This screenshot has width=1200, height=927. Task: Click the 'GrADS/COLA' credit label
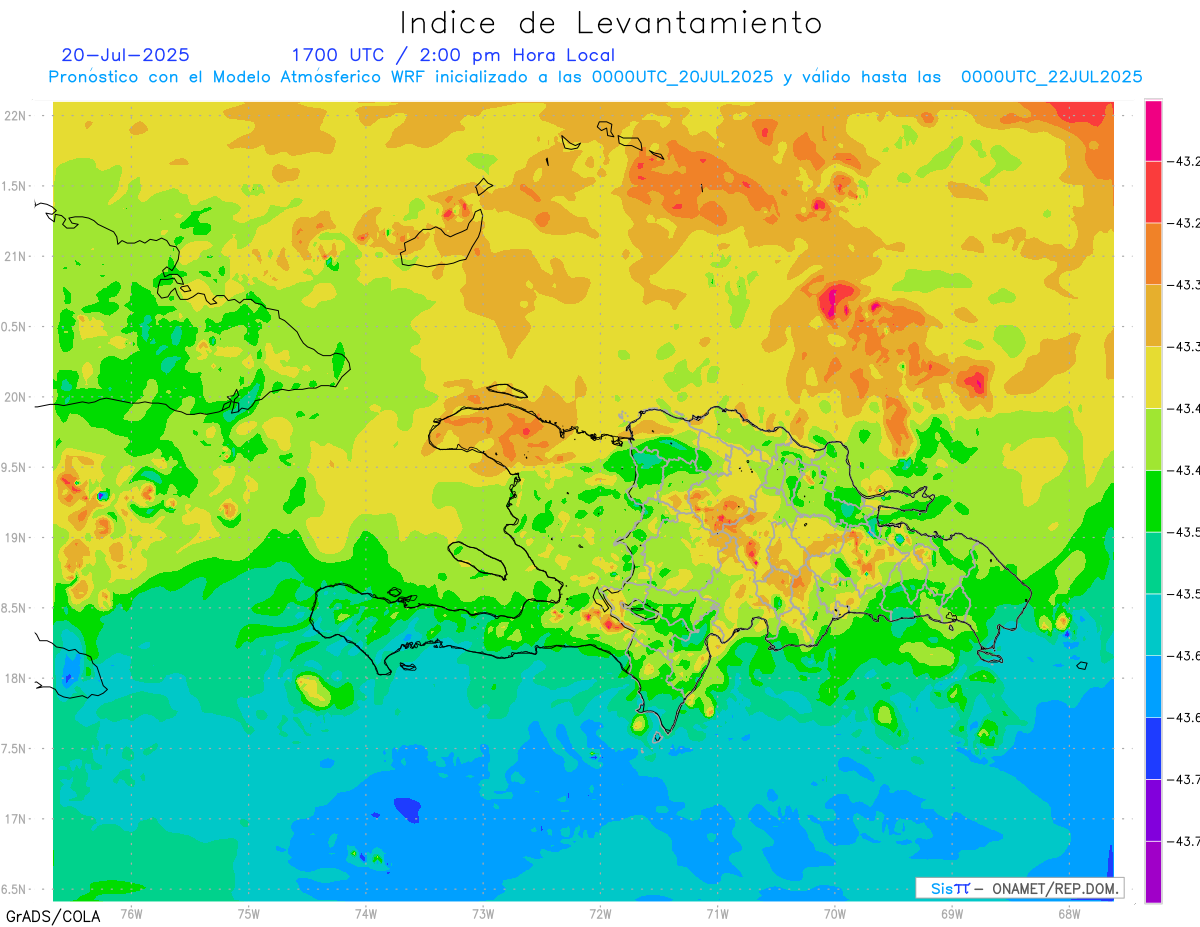pos(53,916)
